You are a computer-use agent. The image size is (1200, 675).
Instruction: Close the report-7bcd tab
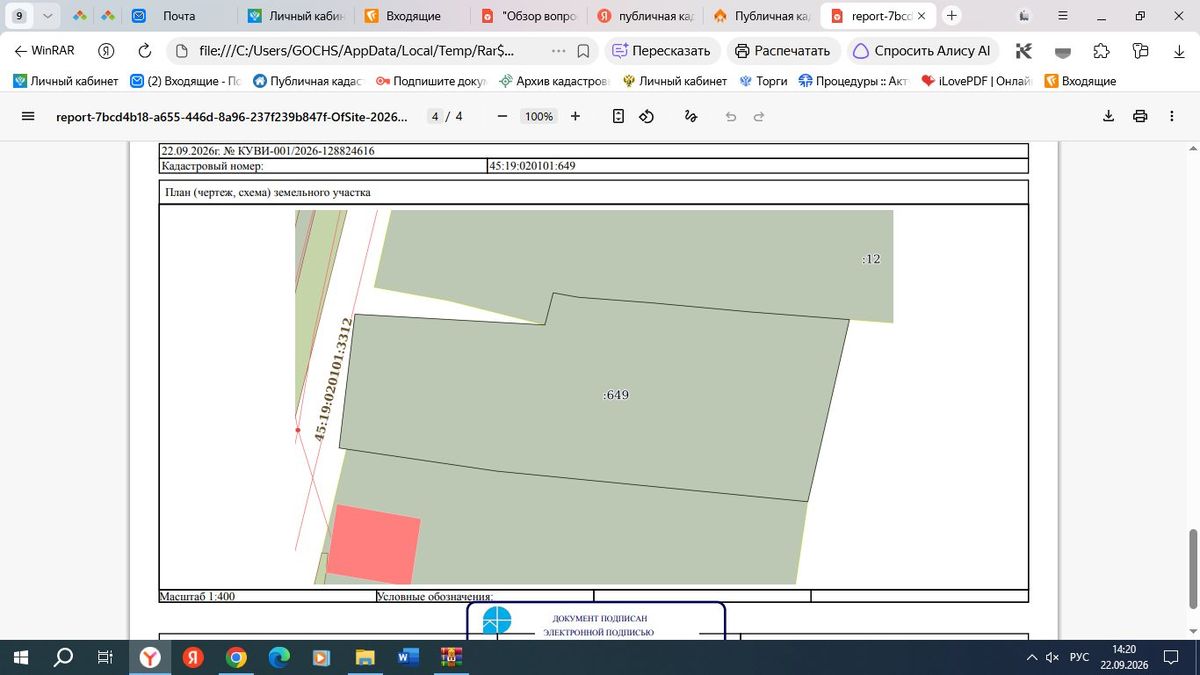[x=920, y=16]
